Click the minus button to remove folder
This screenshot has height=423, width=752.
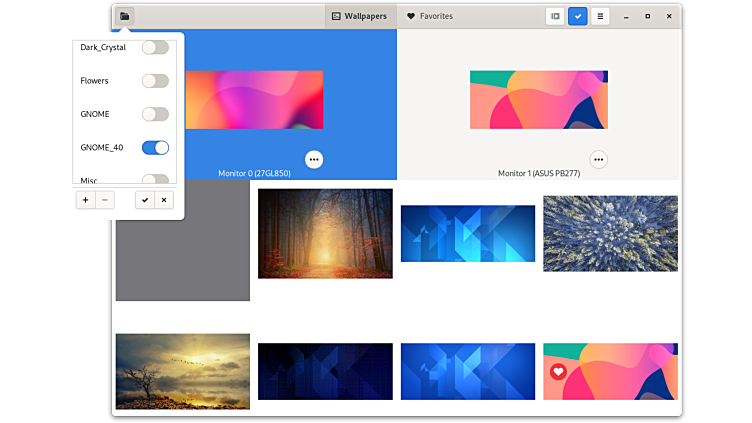coord(105,200)
